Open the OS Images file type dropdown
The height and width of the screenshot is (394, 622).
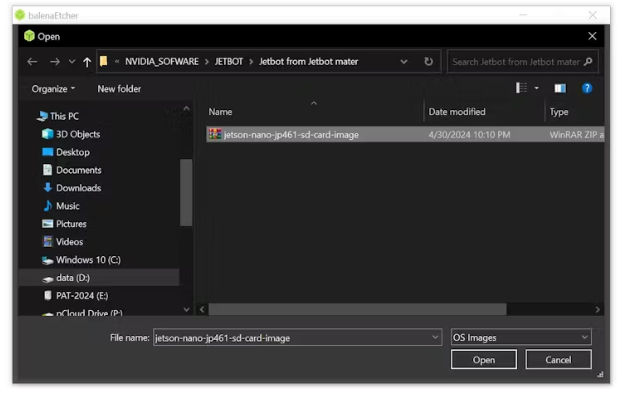[x=521, y=337]
